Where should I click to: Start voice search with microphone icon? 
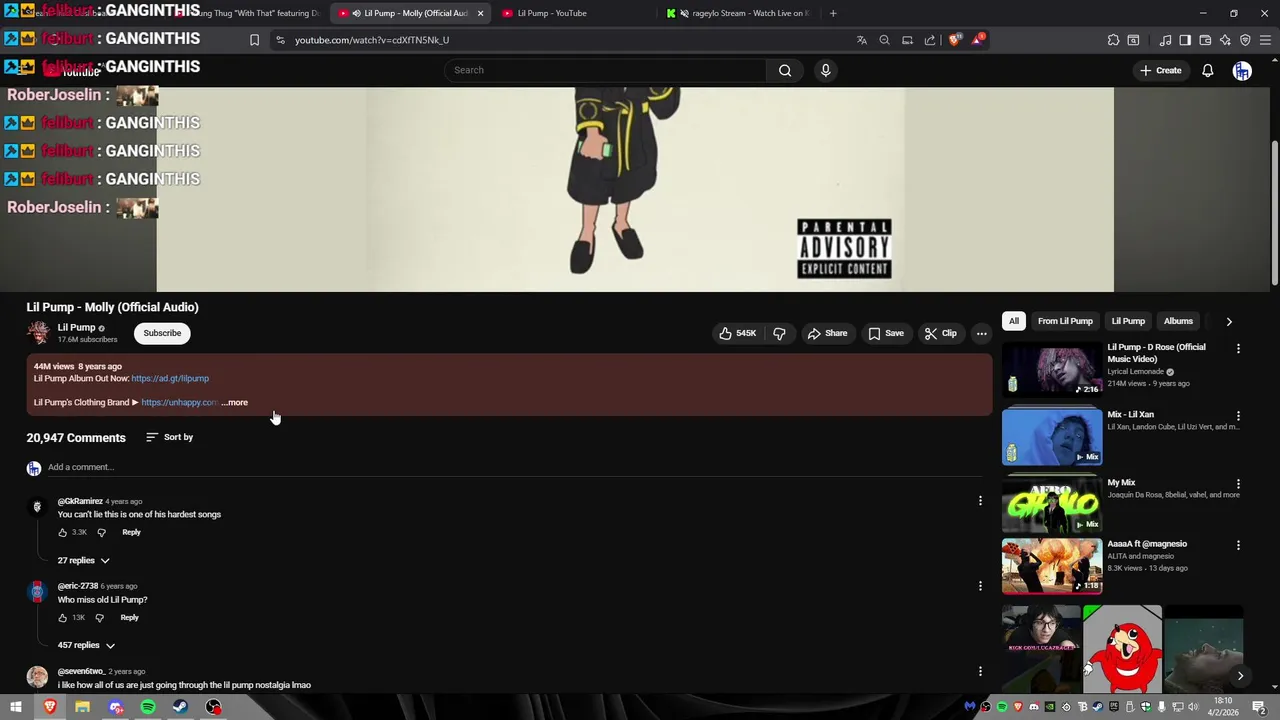click(x=825, y=70)
